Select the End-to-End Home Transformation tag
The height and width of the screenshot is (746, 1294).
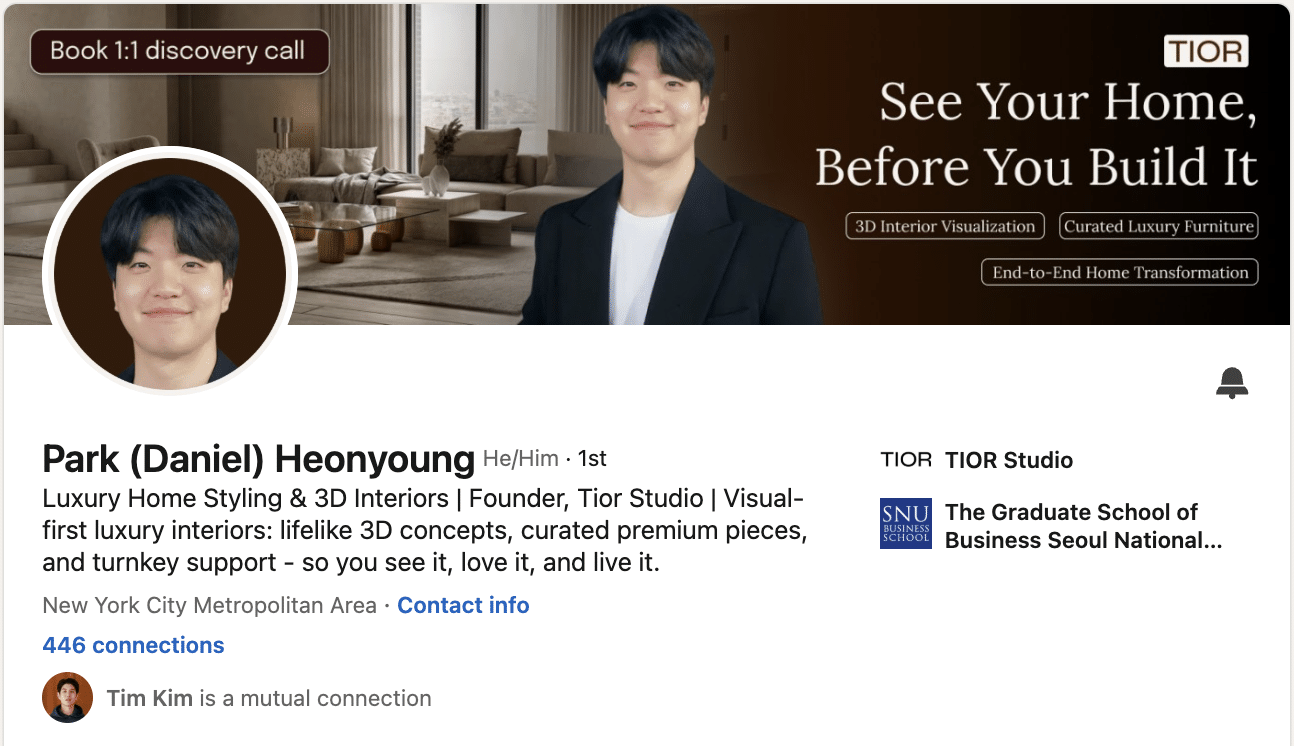coord(1120,272)
